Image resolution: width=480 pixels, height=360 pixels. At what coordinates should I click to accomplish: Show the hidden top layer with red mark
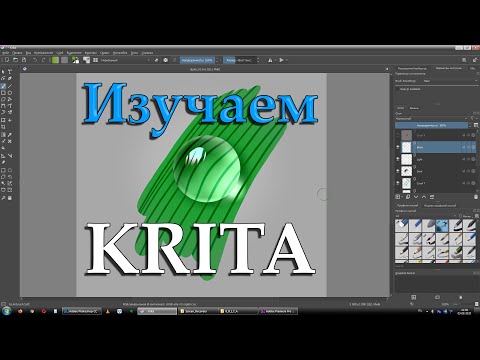[x=398, y=135]
